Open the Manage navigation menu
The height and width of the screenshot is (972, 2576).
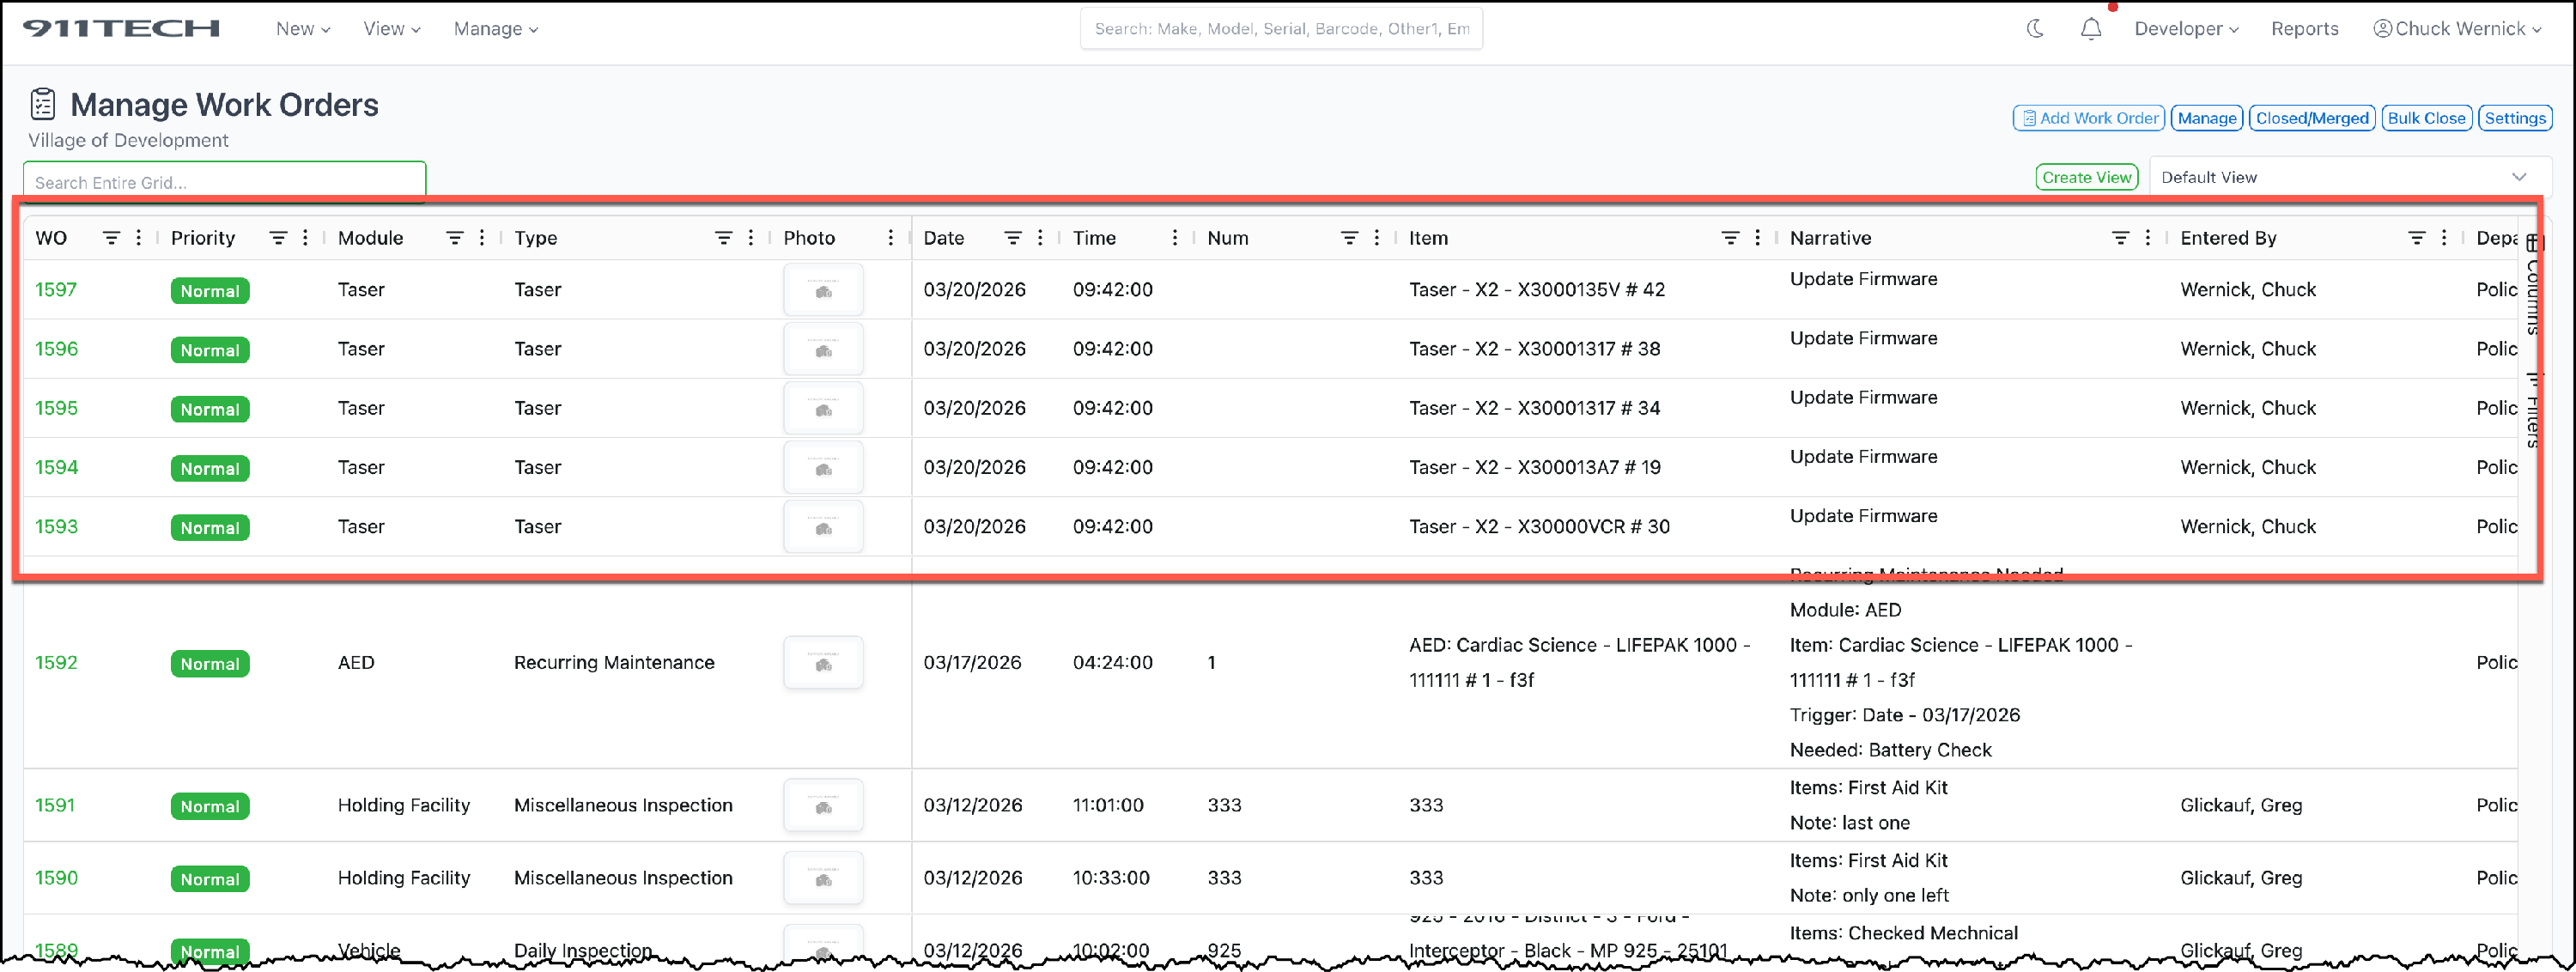point(495,29)
